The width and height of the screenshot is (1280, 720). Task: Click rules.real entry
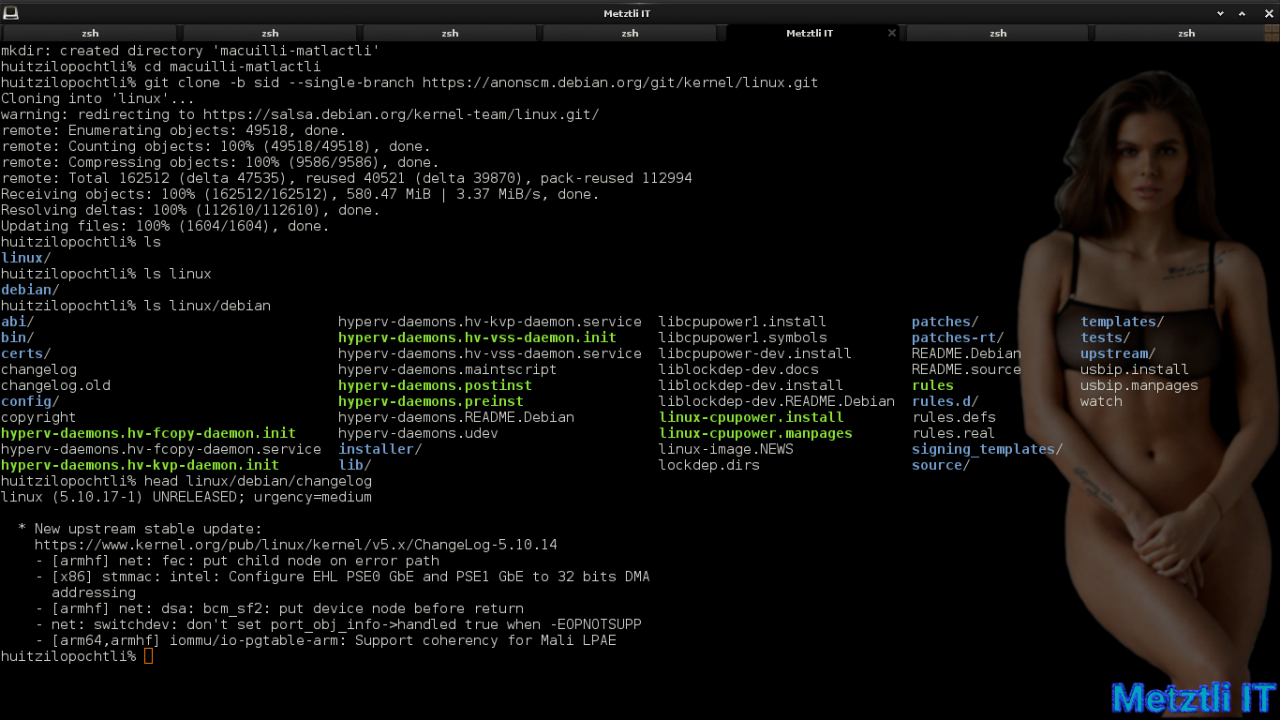click(x=953, y=433)
